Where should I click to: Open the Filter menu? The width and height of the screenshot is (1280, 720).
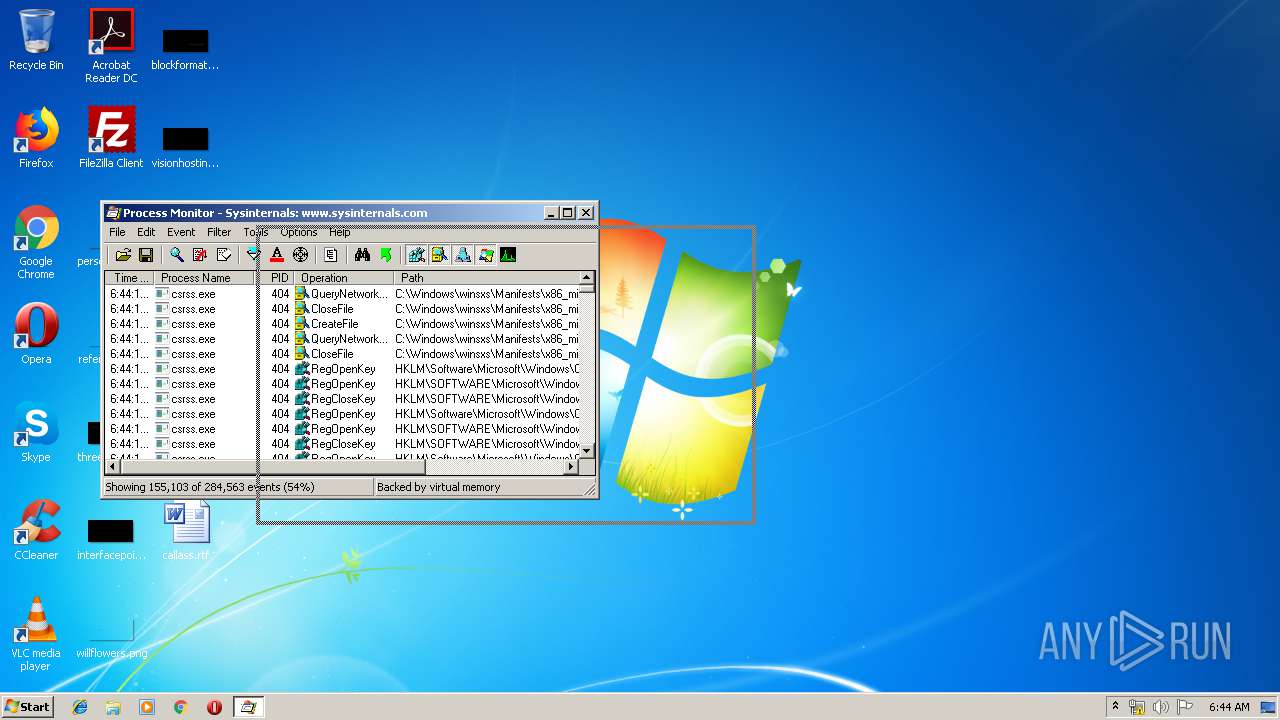219,232
